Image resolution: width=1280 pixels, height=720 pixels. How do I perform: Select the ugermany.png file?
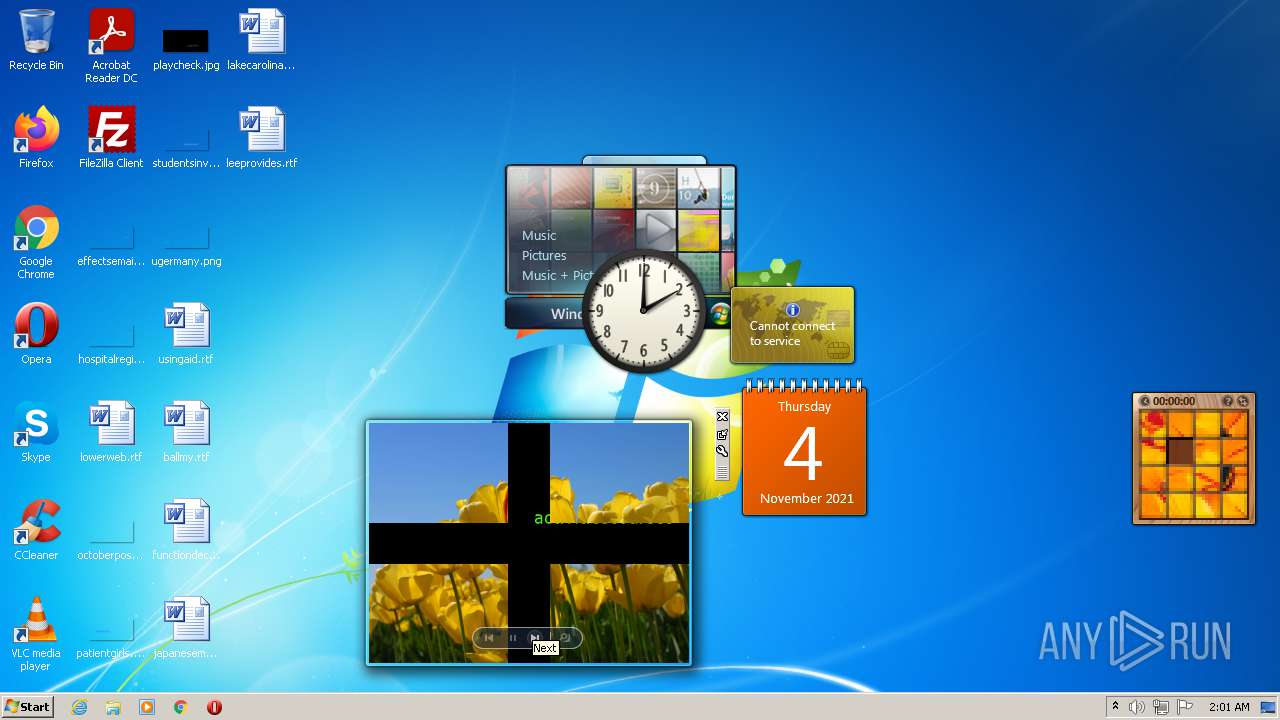click(186, 247)
